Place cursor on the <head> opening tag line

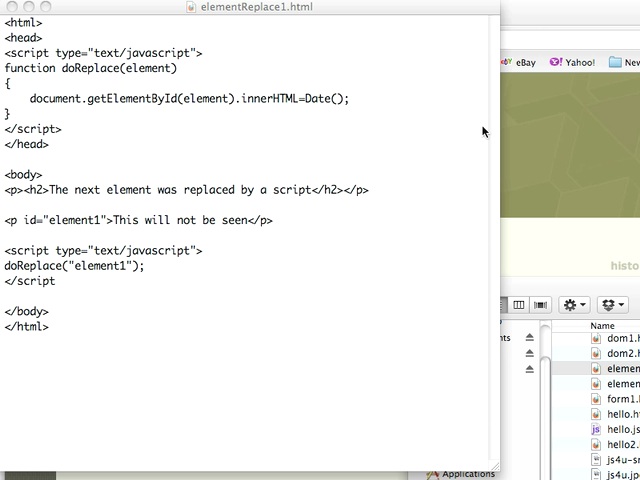[23, 38]
